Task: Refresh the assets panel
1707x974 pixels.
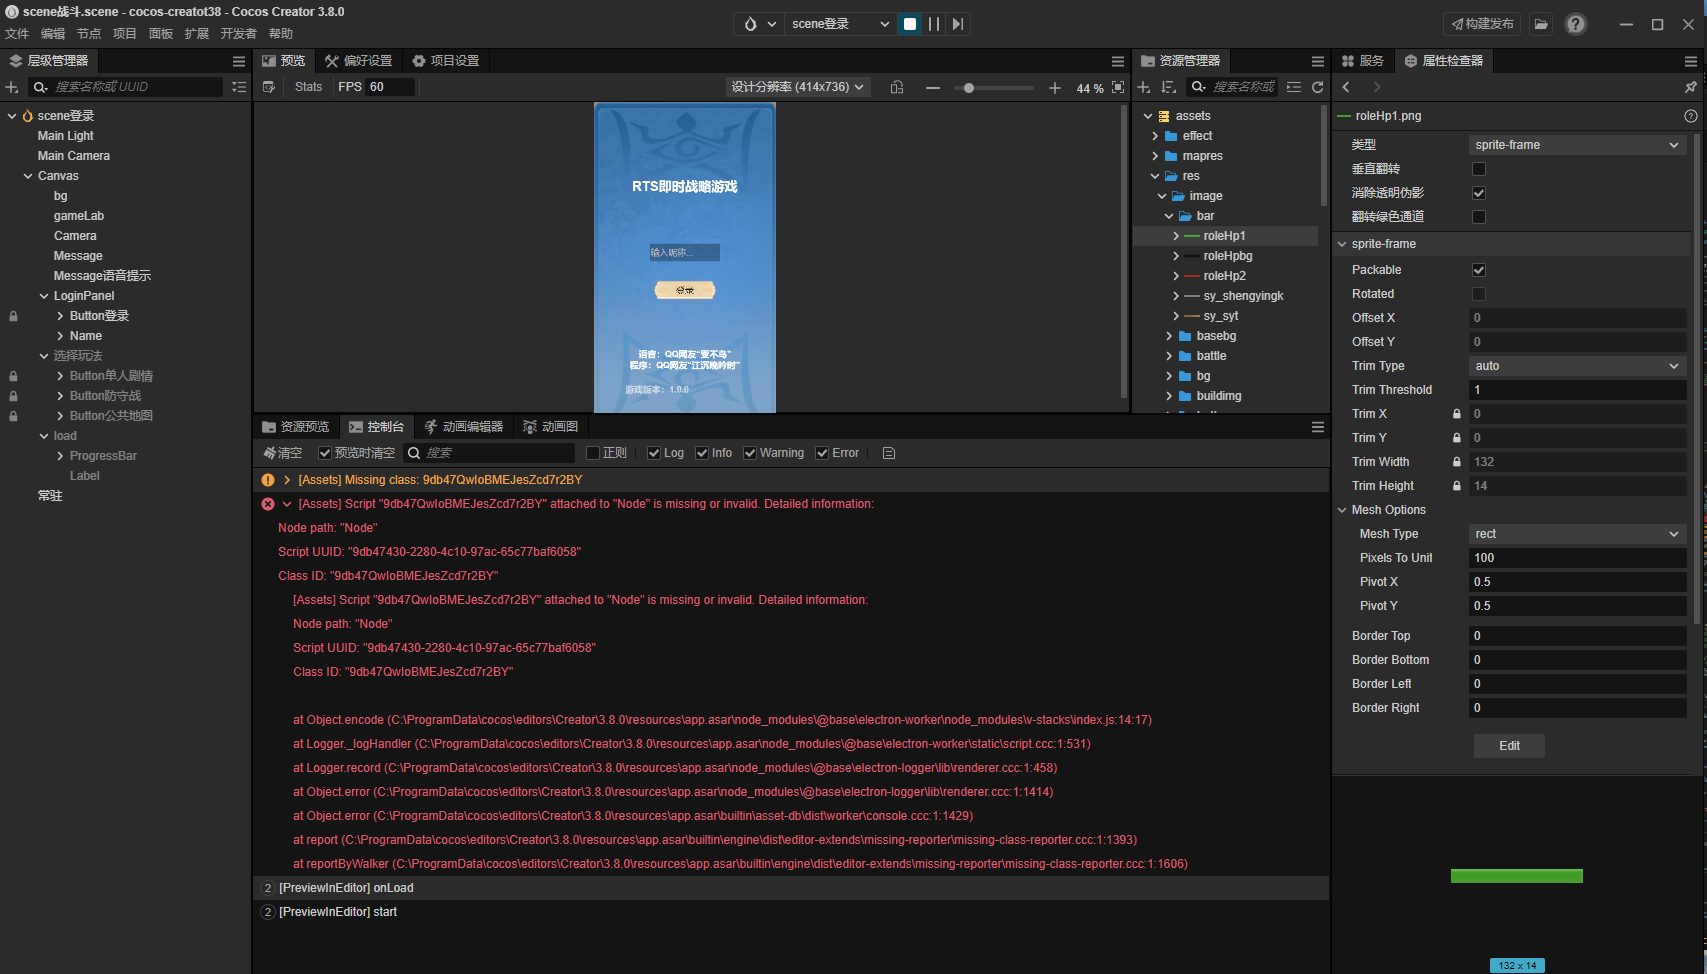Action: click(x=1318, y=87)
